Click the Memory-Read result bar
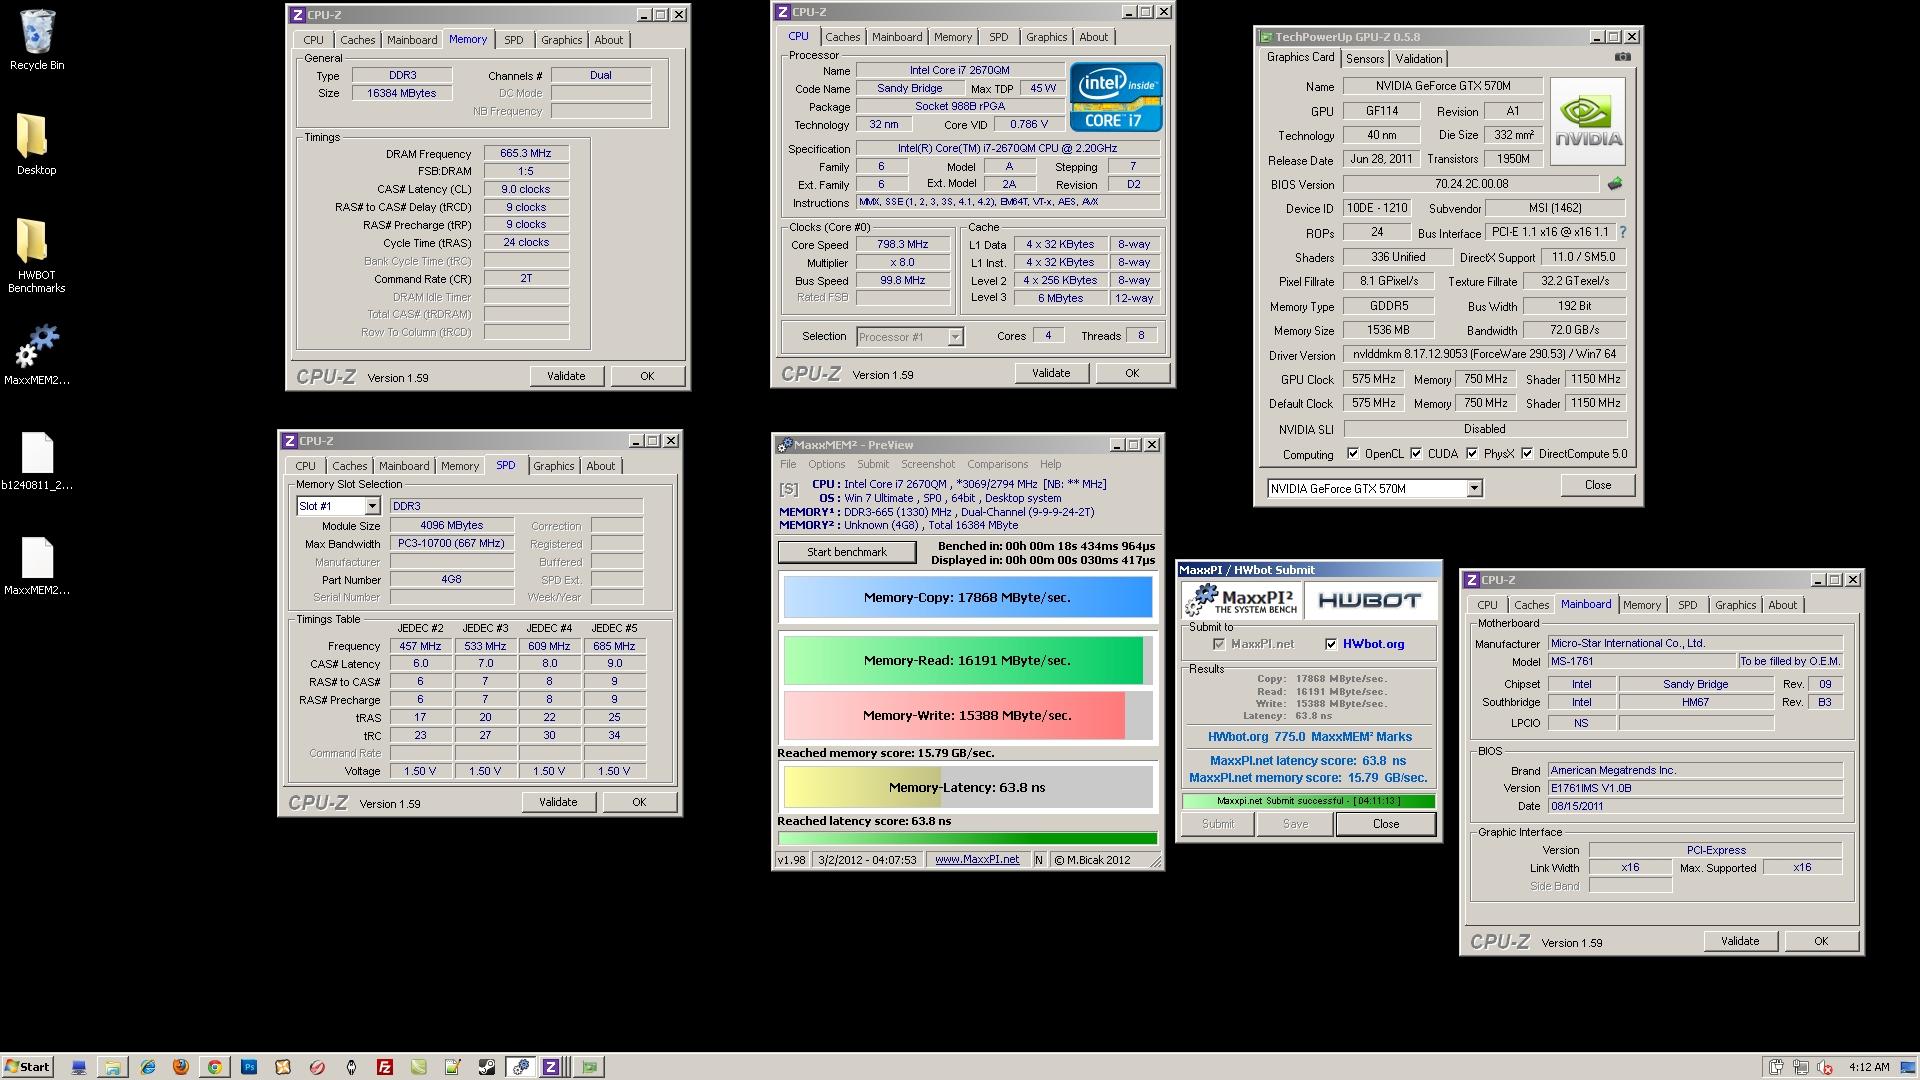This screenshot has width=1920, height=1080. 967,661
